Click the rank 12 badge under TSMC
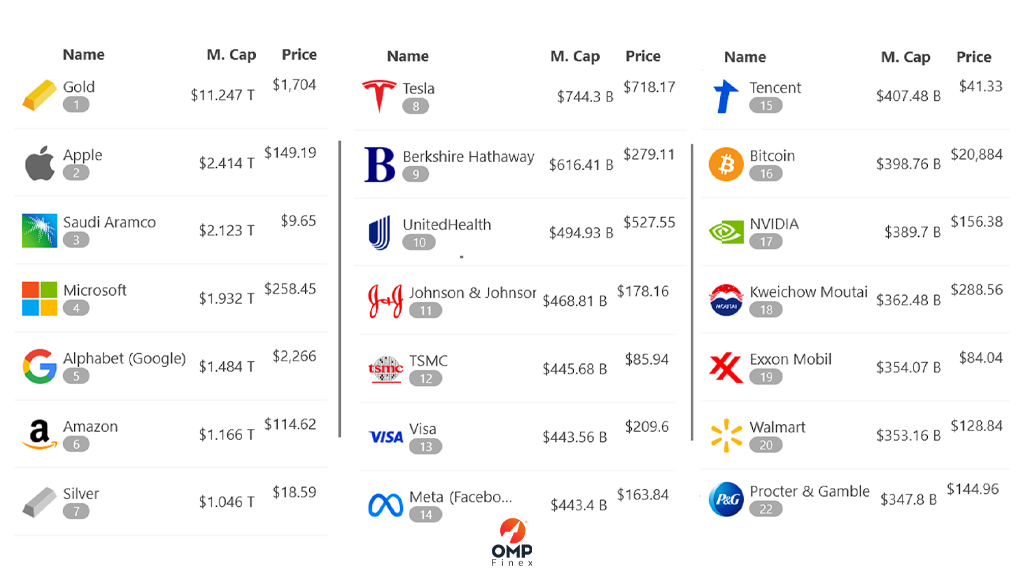The width and height of the screenshot is (1024, 576). click(426, 379)
